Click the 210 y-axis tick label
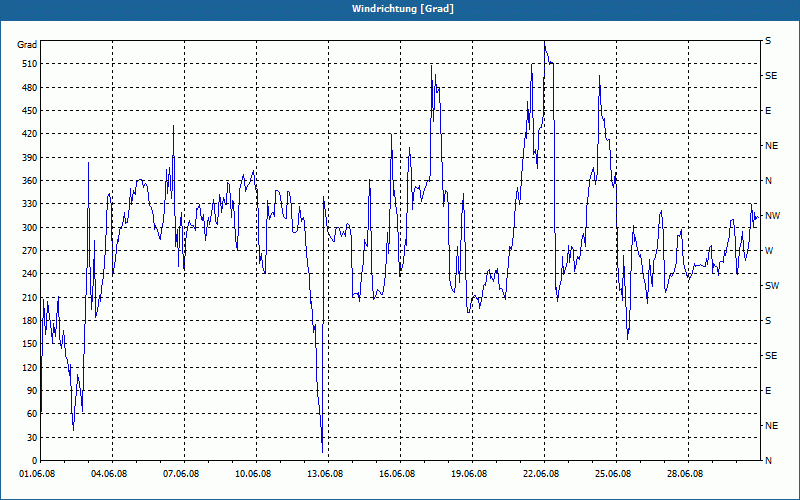 pyautogui.click(x=30, y=297)
